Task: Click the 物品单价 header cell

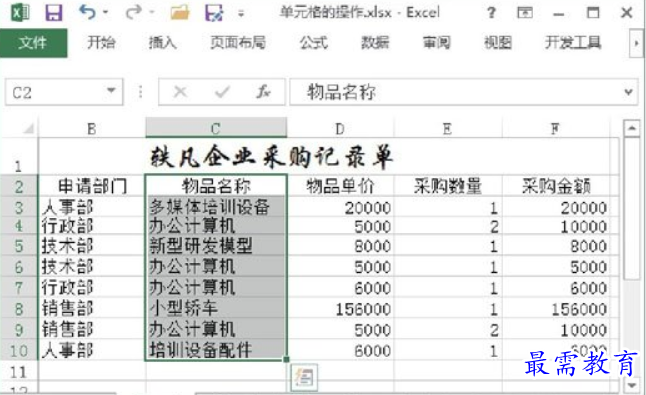Action: (340, 186)
